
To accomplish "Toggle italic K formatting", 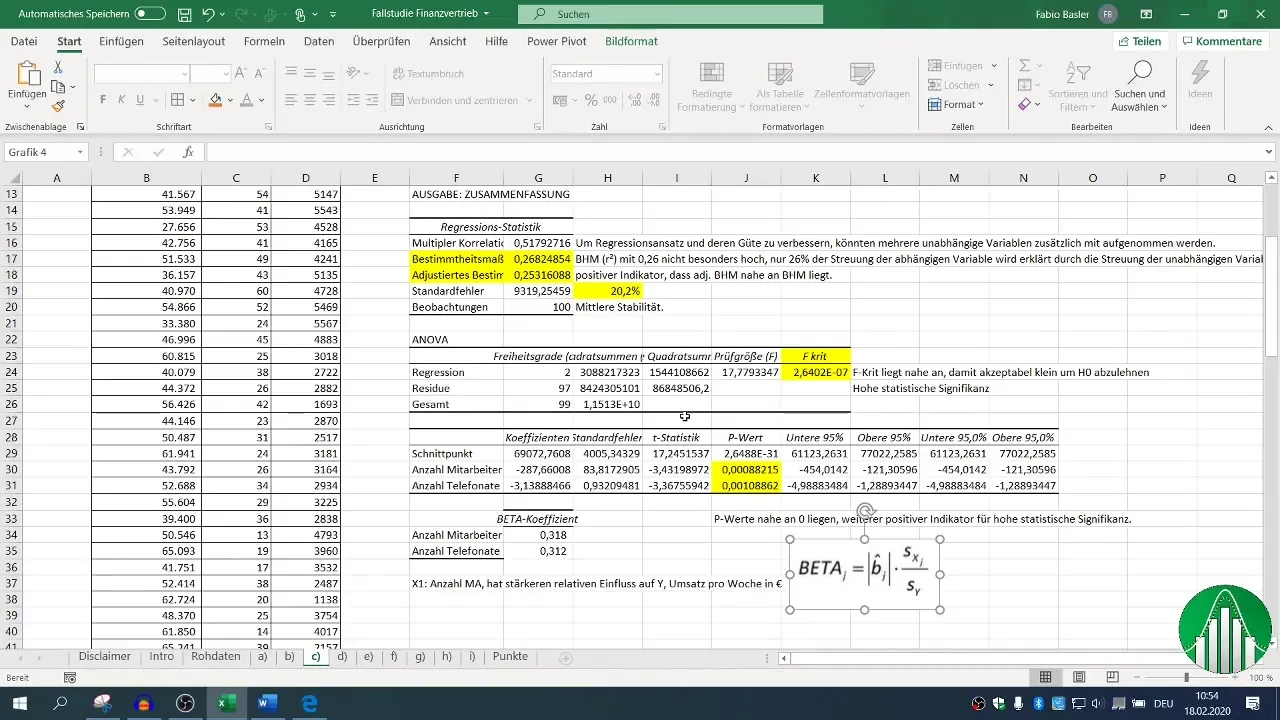I will point(122,100).
